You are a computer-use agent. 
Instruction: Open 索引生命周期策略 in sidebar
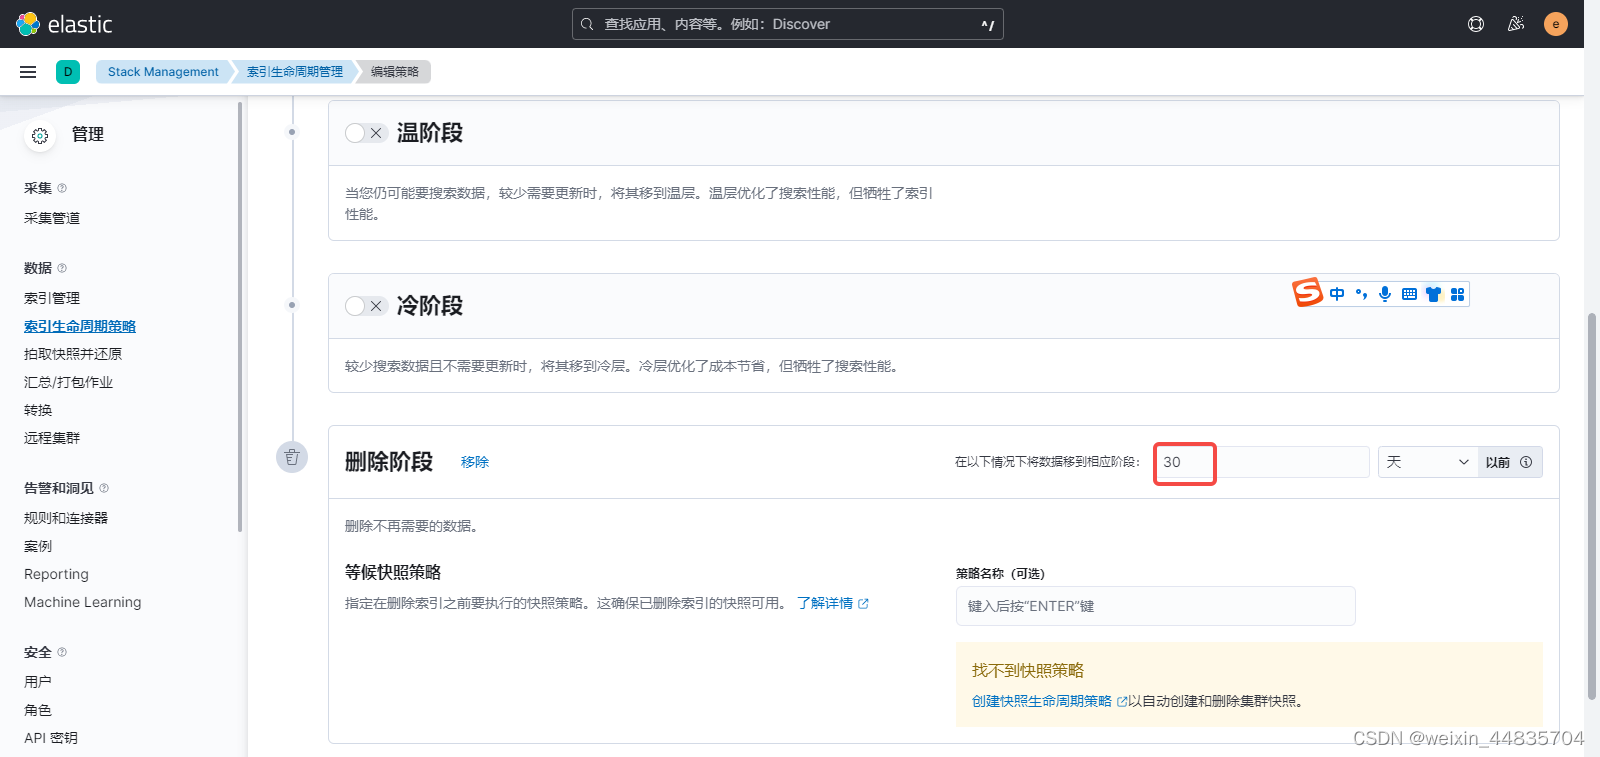(80, 326)
